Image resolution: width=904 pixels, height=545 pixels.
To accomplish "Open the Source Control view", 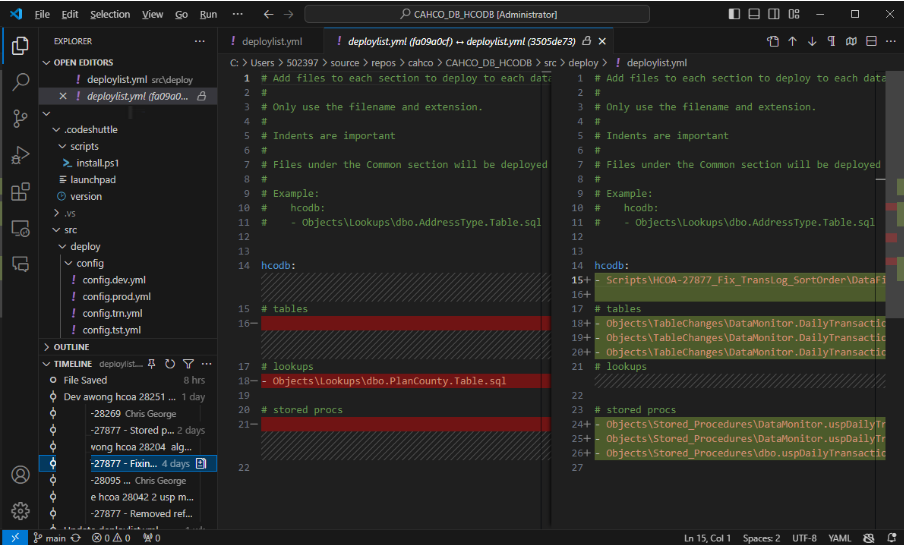I will click(20, 119).
